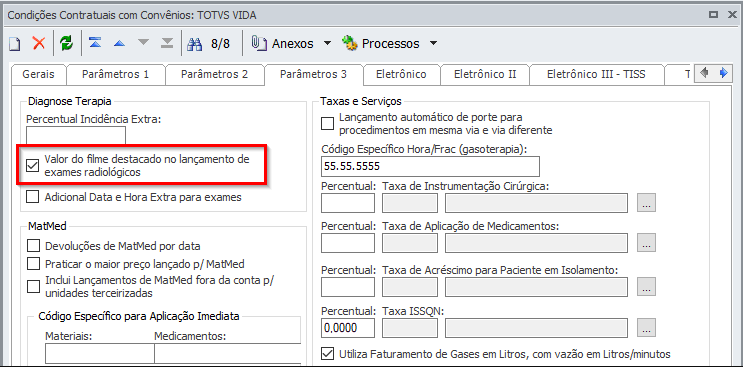Screen dimensions: 743x367
Task: Check Lançamento automático de porte checkbox
Action: point(327,124)
